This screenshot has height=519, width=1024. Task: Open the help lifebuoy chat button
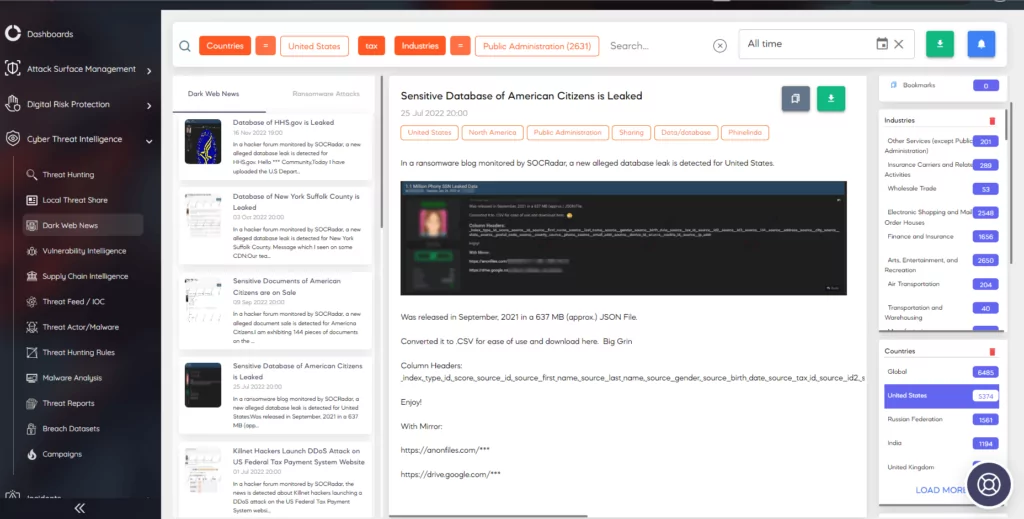coord(989,484)
